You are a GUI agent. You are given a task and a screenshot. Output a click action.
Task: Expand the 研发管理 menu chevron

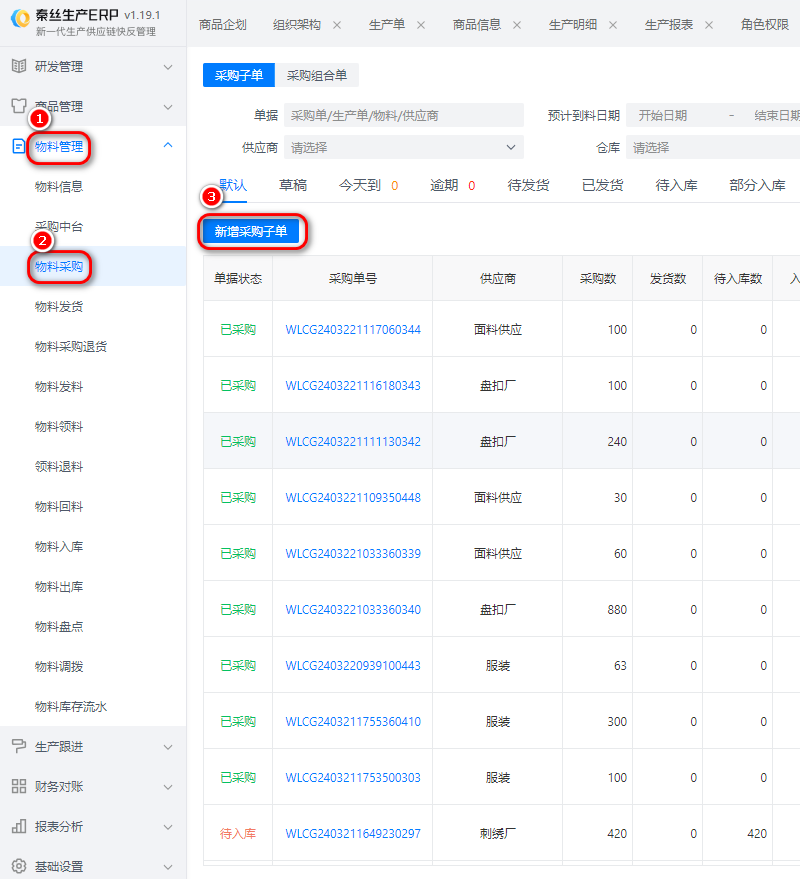point(167,67)
